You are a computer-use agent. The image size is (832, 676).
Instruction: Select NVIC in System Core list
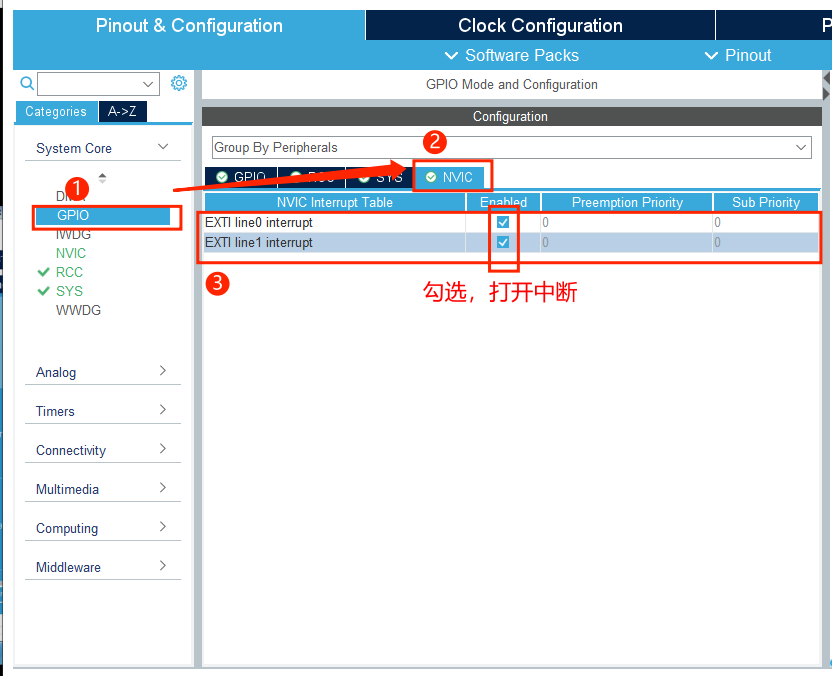click(71, 254)
